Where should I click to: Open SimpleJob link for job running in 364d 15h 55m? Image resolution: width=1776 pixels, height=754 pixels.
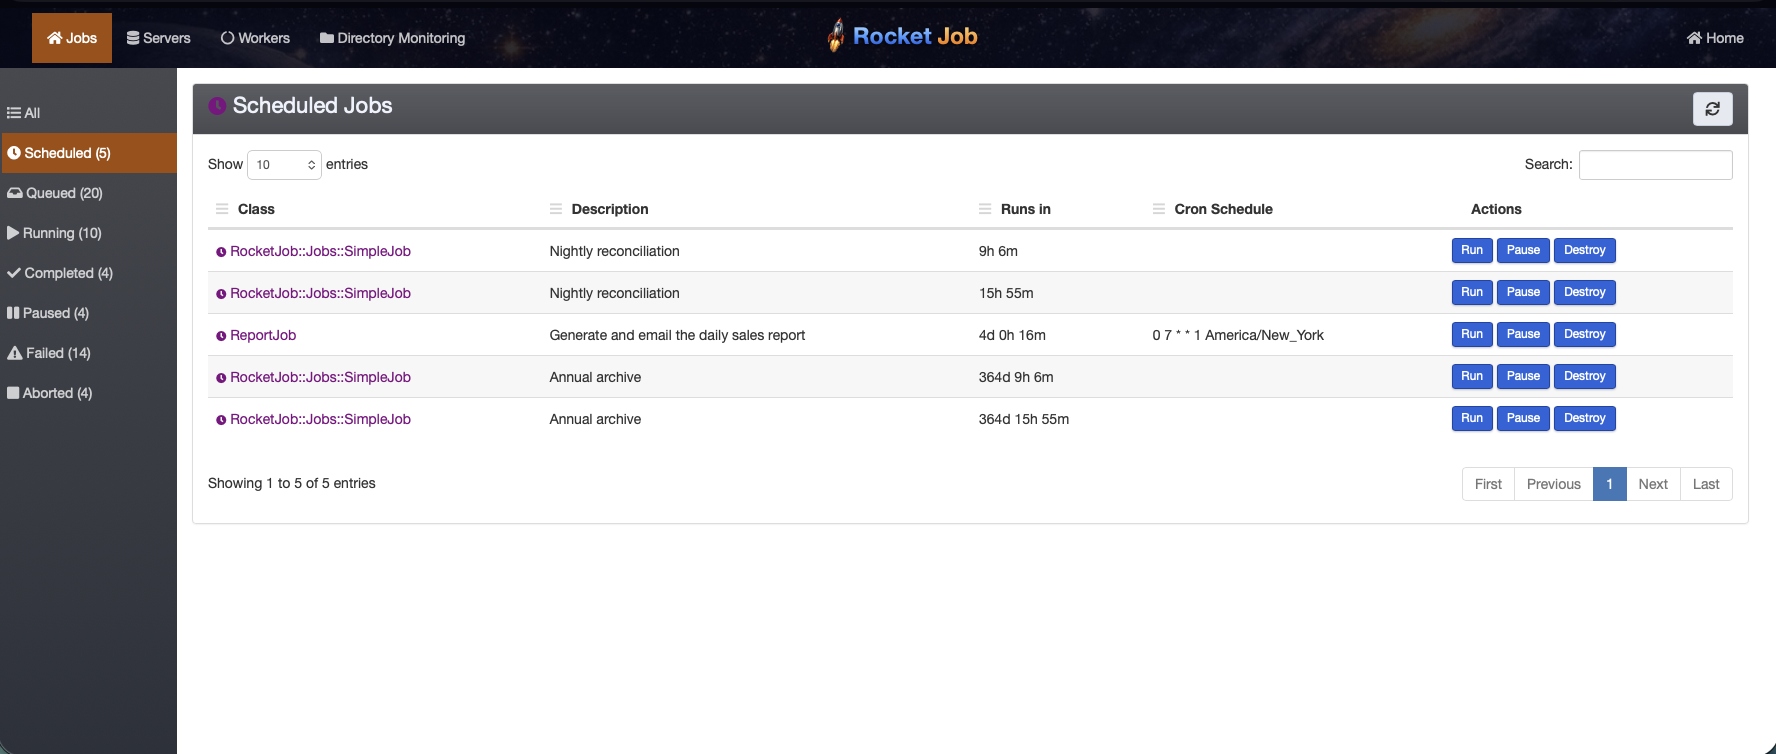click(x=320, y=419)
